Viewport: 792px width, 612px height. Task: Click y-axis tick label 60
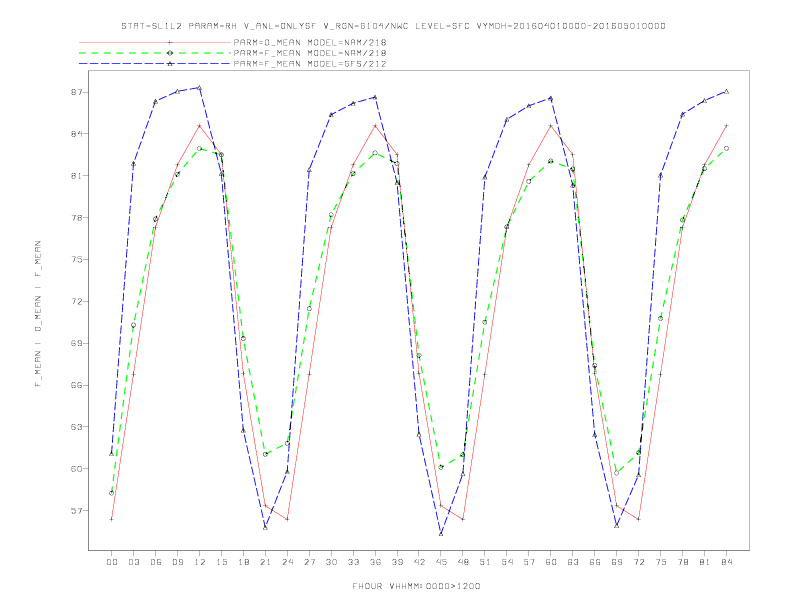(x=77, y=469)
